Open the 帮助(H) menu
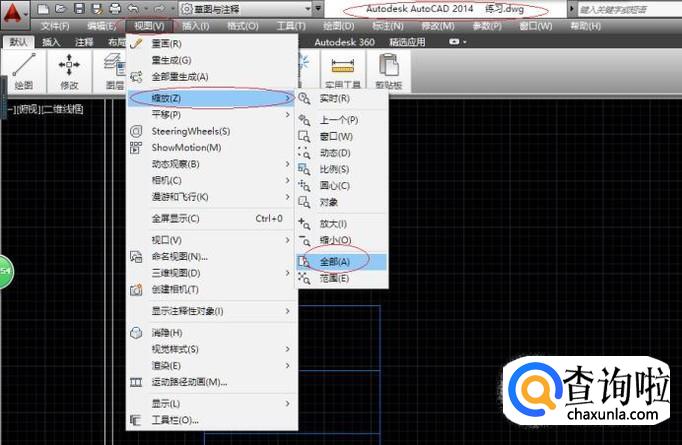The width and height of the screenshot is (682, 445). (585, 26)
